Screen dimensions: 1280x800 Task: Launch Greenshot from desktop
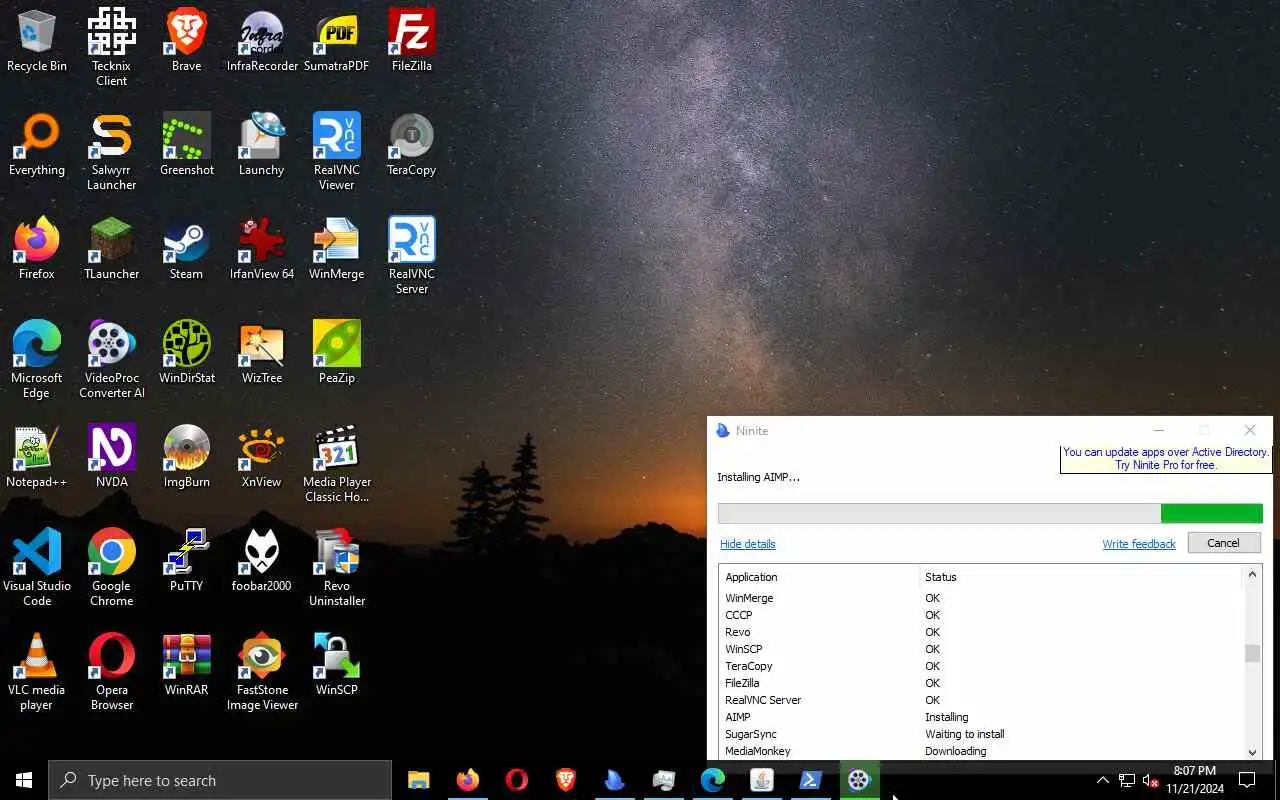[x=186, y=146]
